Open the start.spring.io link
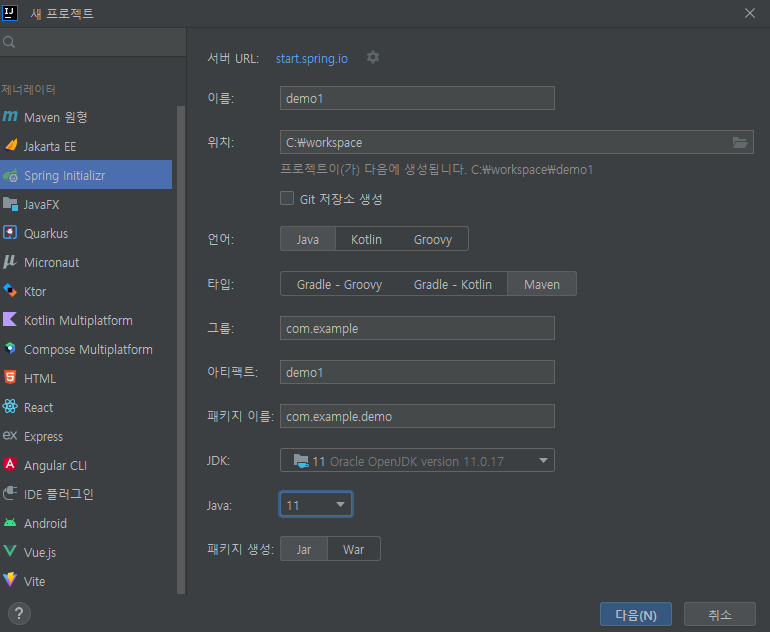The width and height of the screenshot is (770, 632). [x=311, y=58]
